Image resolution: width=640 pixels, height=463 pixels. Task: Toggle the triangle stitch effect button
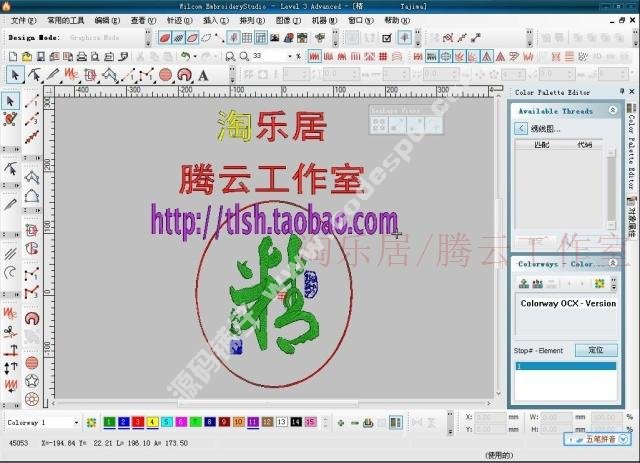[x=487, y=56]
